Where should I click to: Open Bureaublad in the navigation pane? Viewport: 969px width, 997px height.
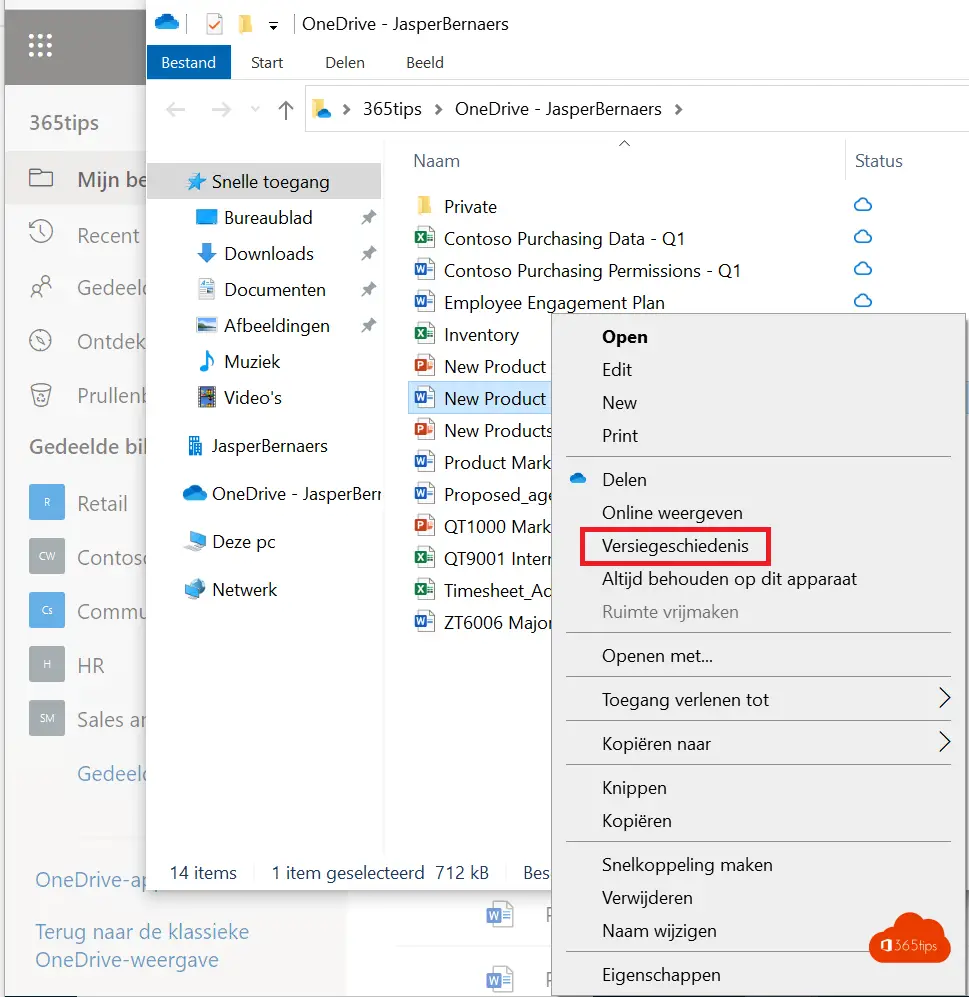click(268, 217)
